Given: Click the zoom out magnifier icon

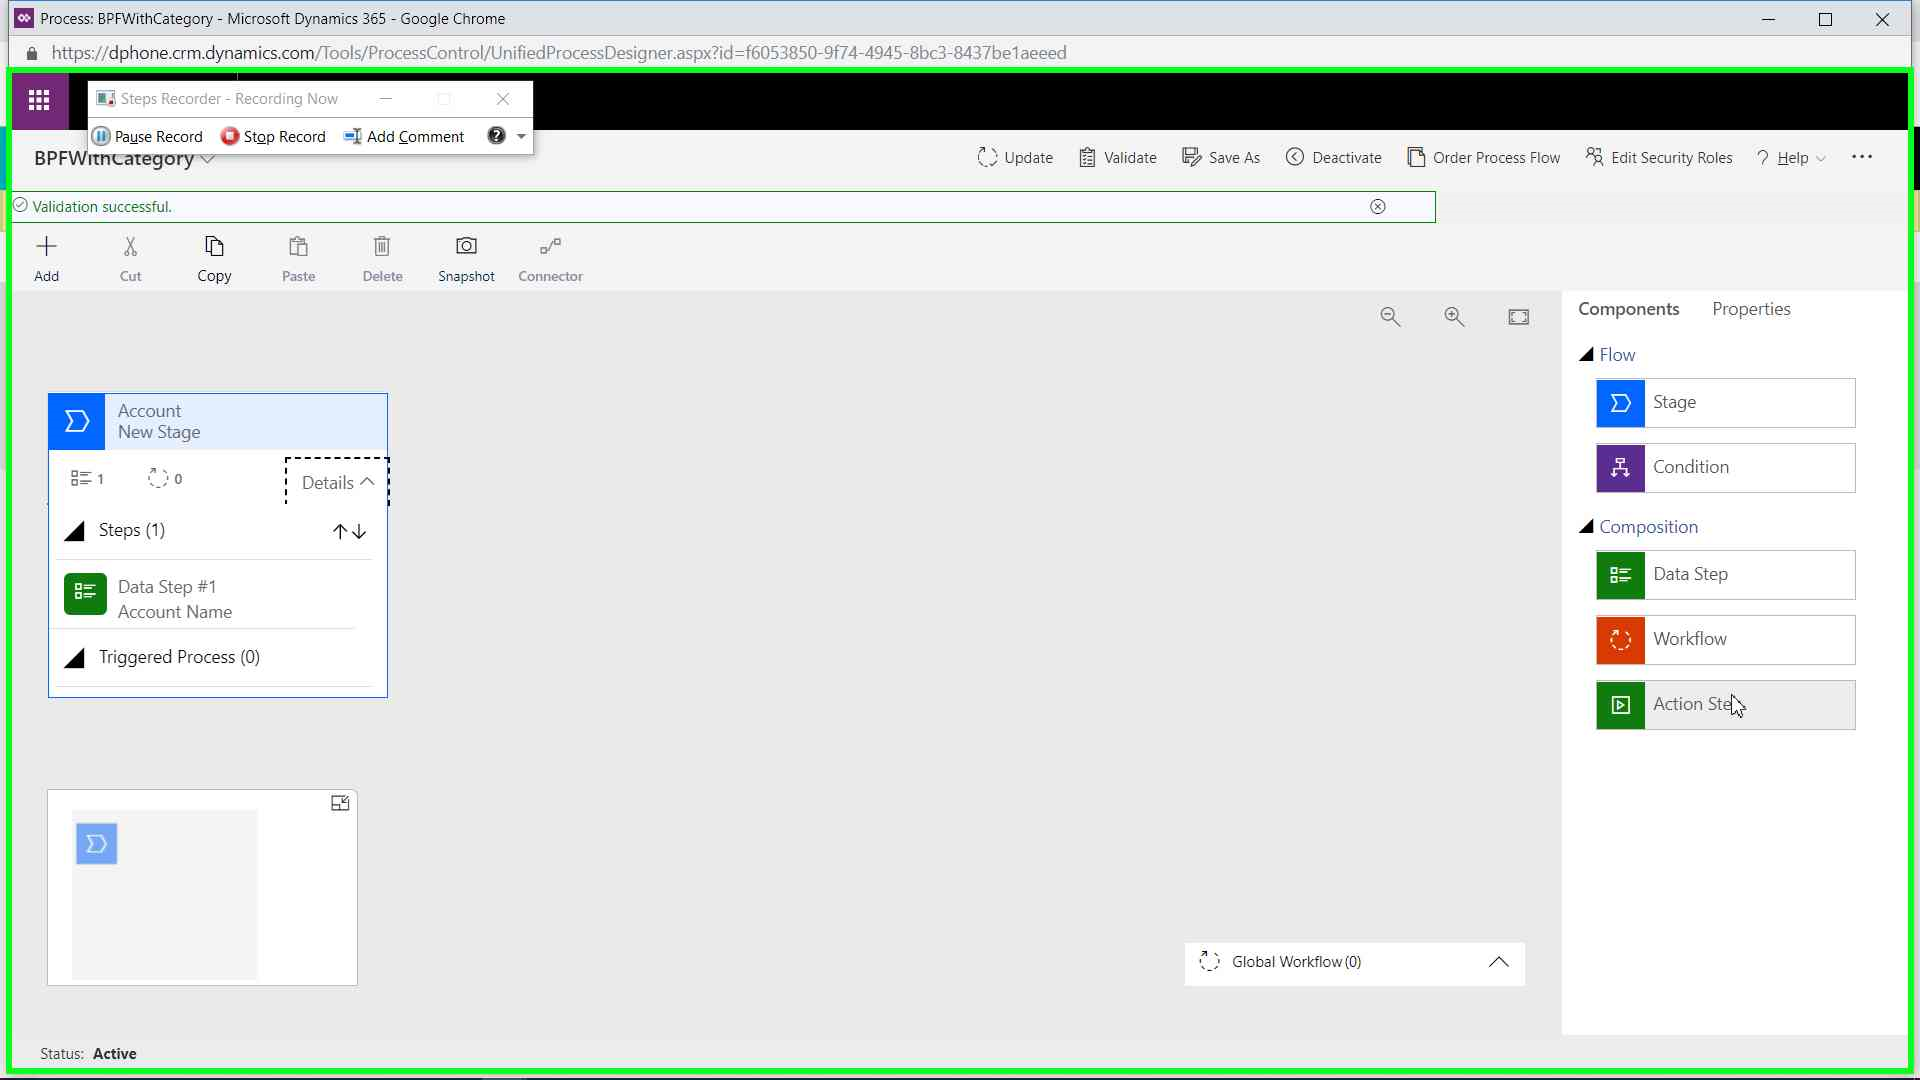Looking at the screenshot, I should (x=1390, y=317).
